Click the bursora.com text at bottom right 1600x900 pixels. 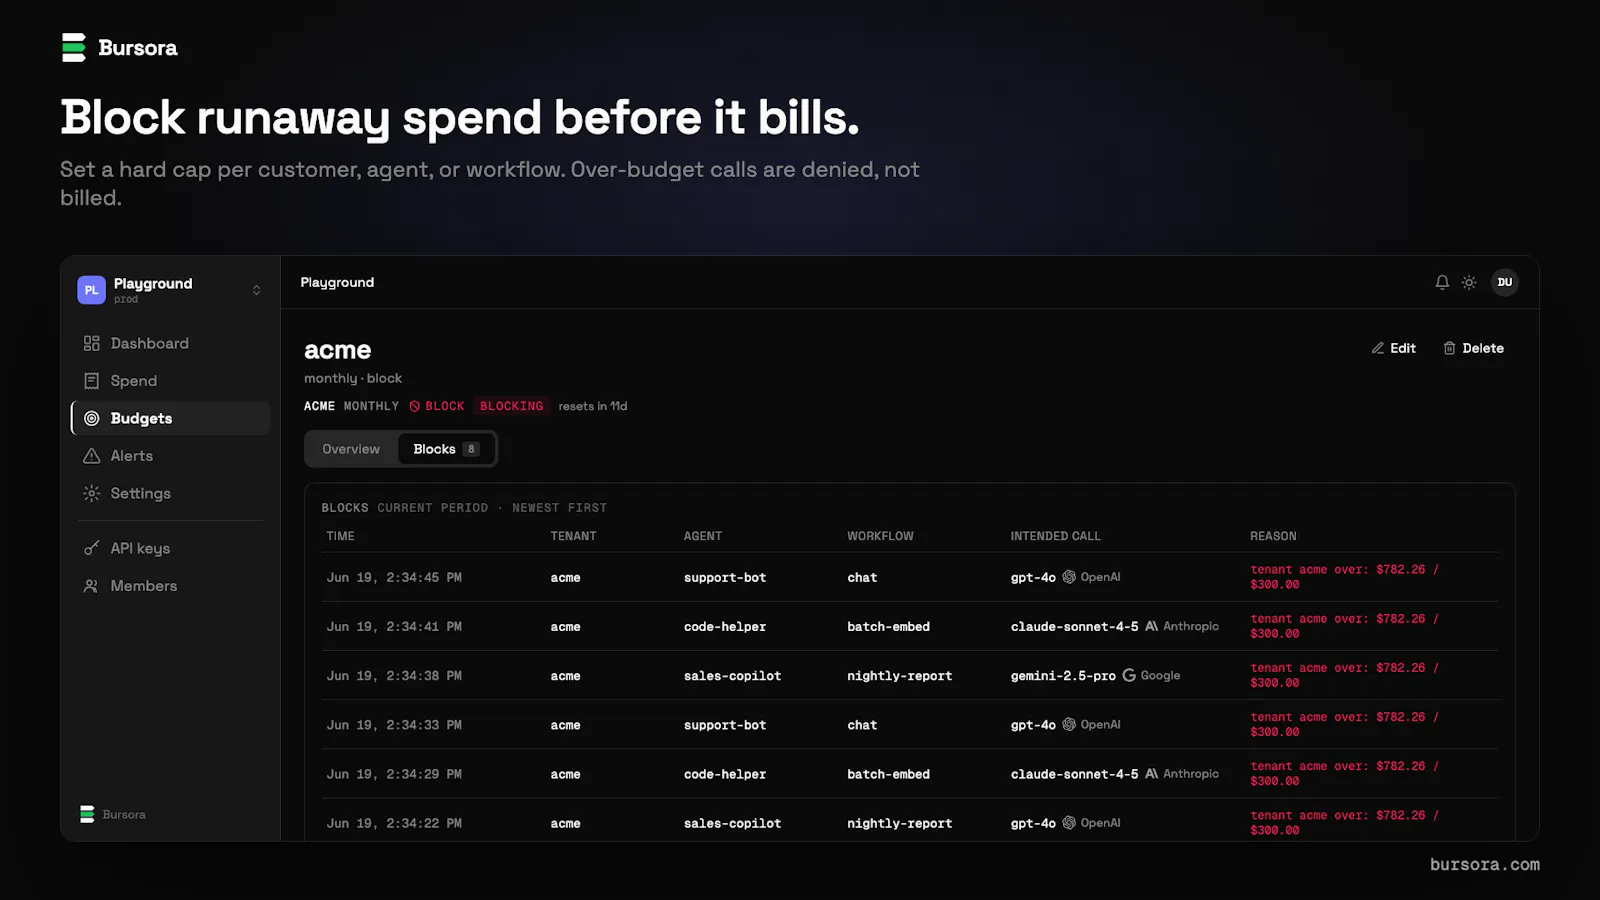(x=1485, y=865)
